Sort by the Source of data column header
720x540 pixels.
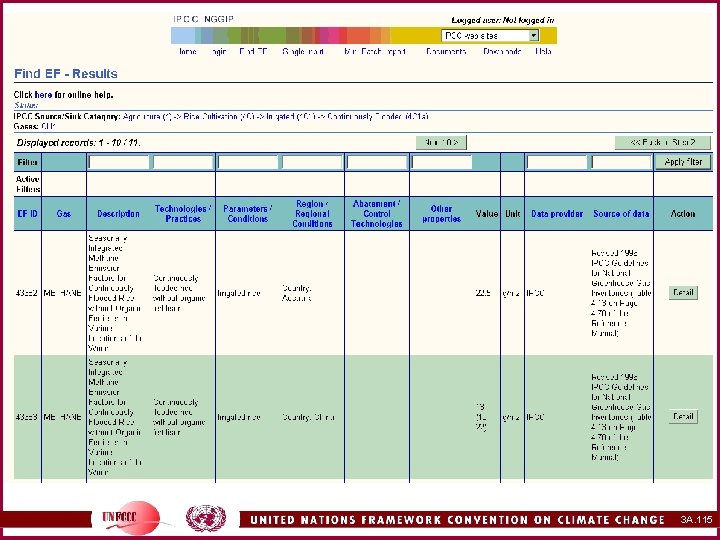click(x=621, y=214)
